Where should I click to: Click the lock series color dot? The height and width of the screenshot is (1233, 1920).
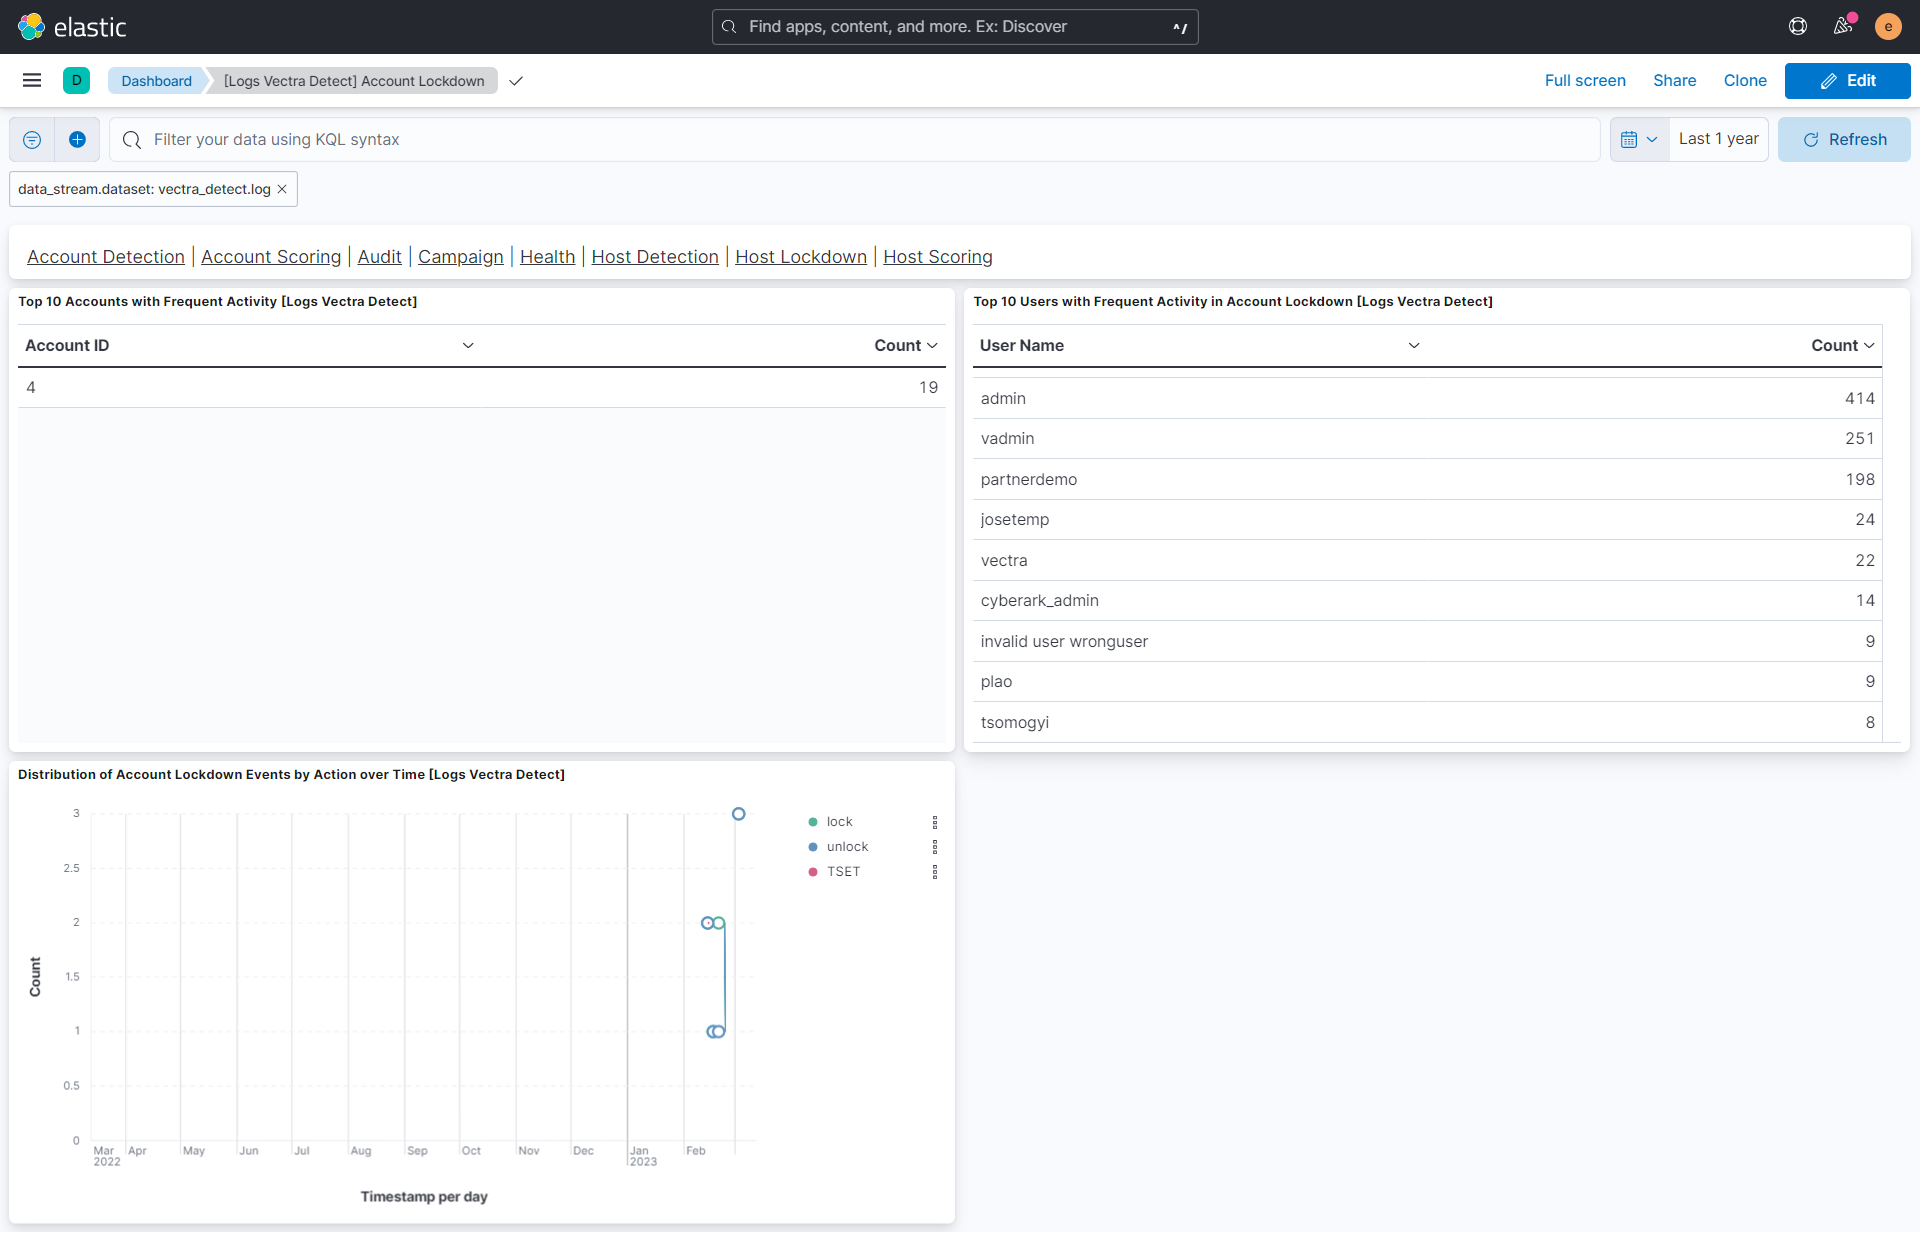(x=813, y=822)
